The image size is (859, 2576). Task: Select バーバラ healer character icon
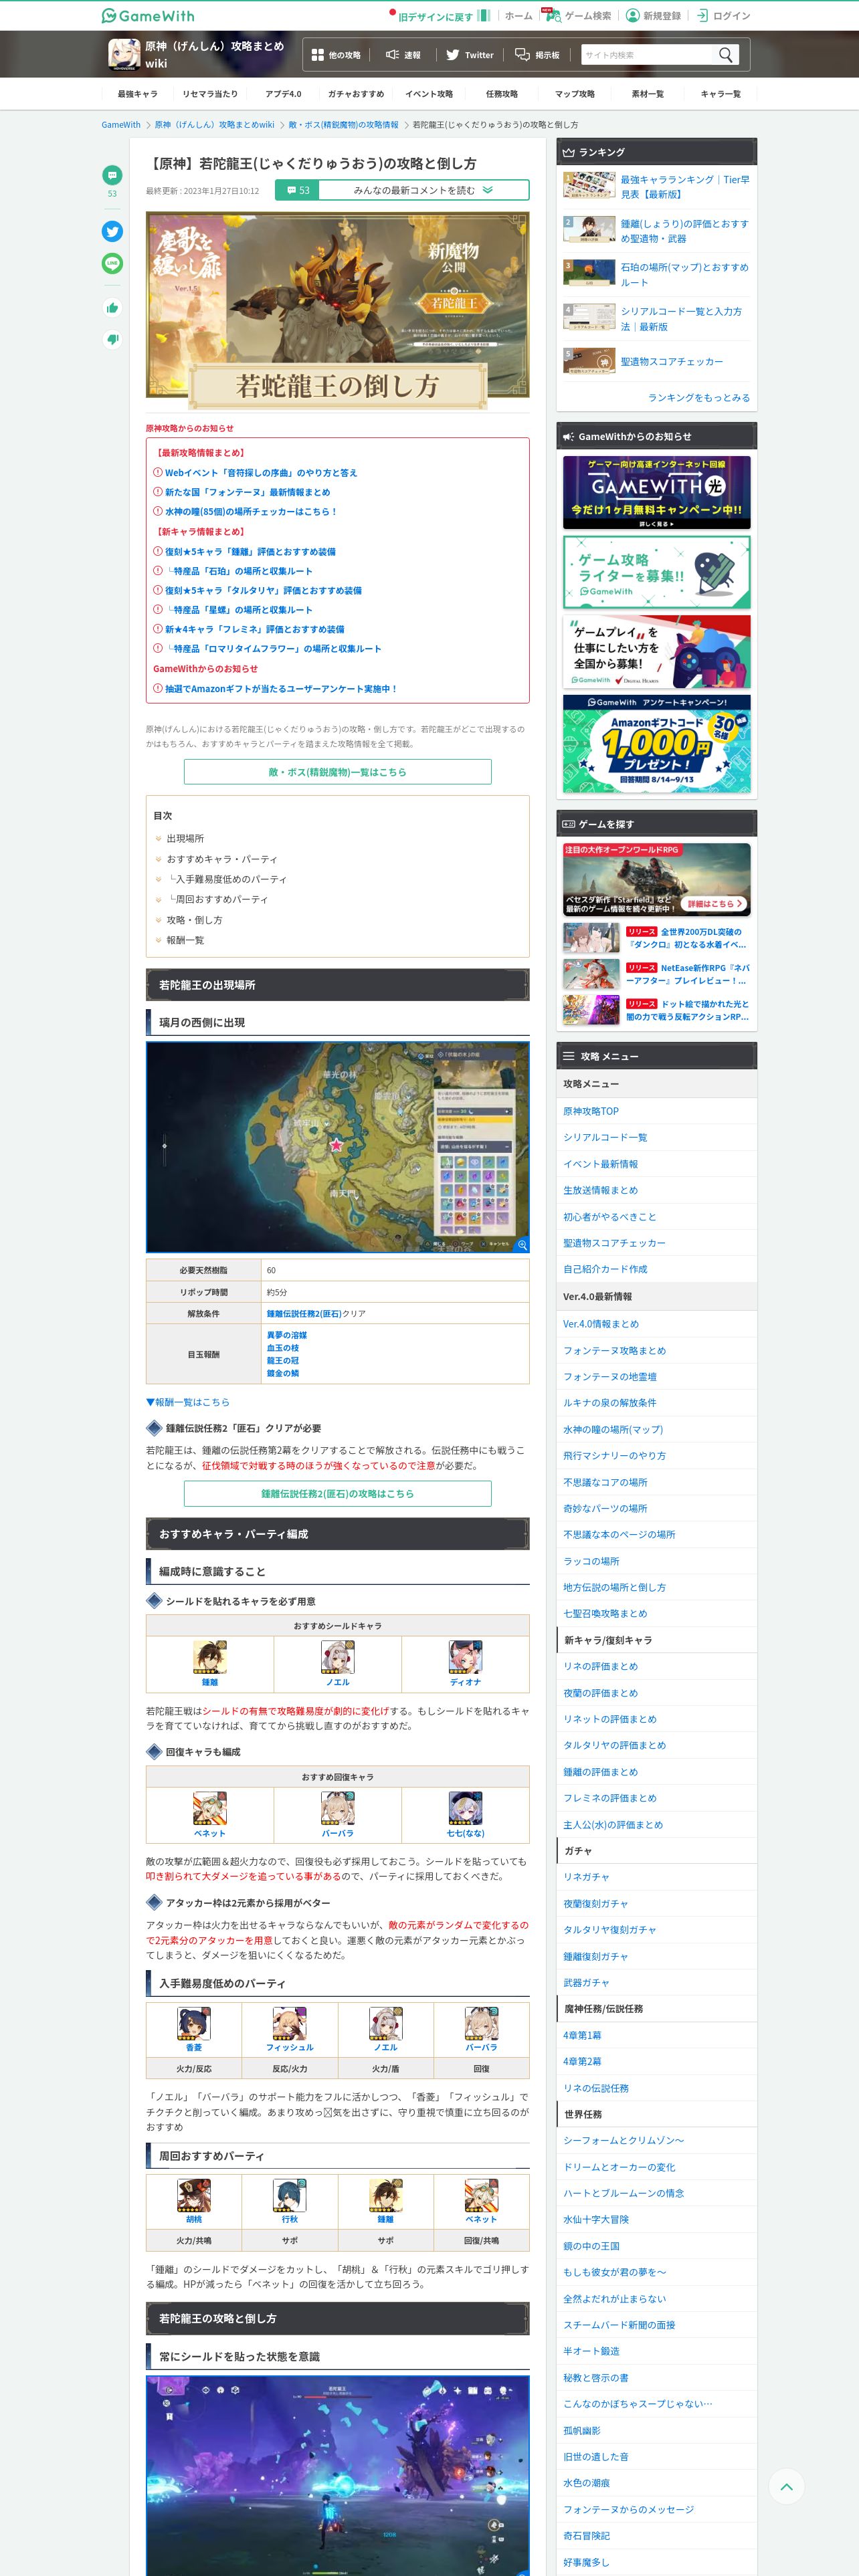[338, 1808]
